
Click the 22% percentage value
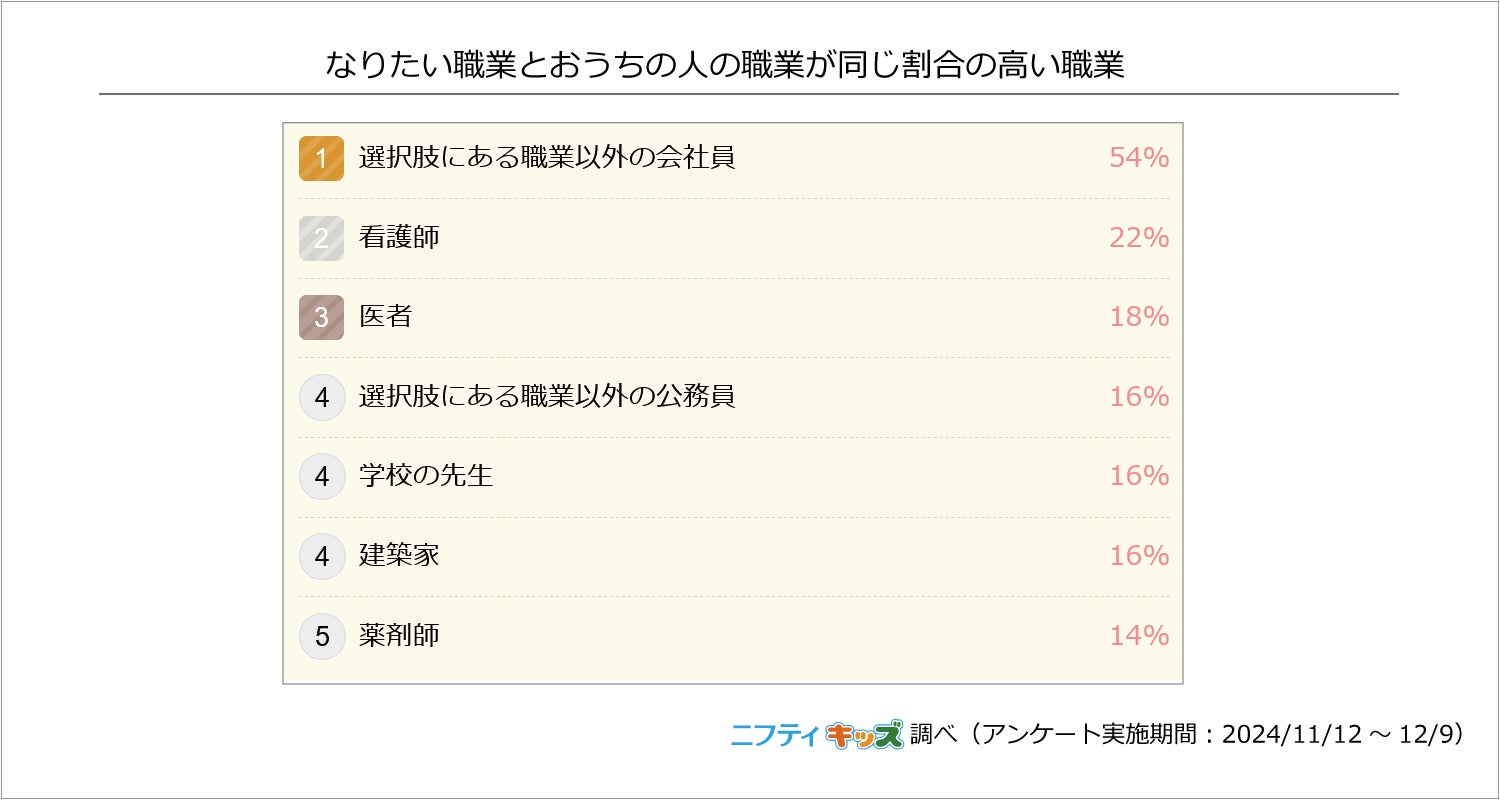pos(1139,238)
